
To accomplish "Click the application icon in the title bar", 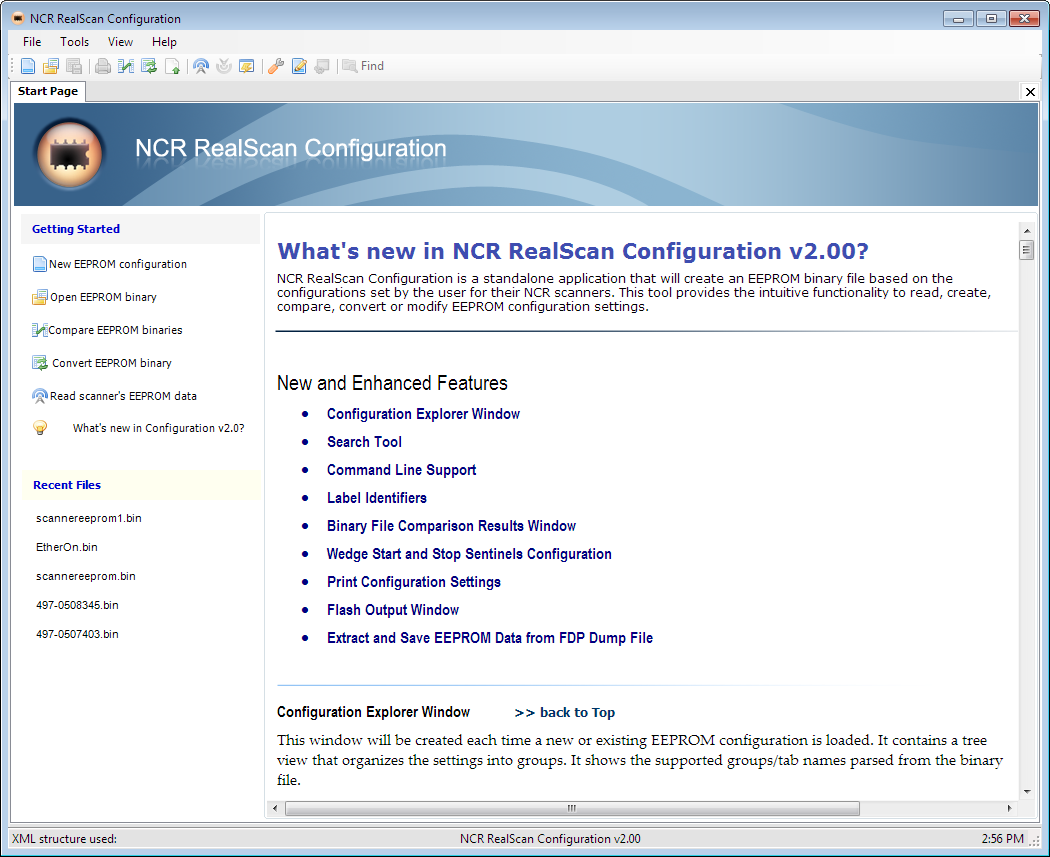I will (18, 18).
